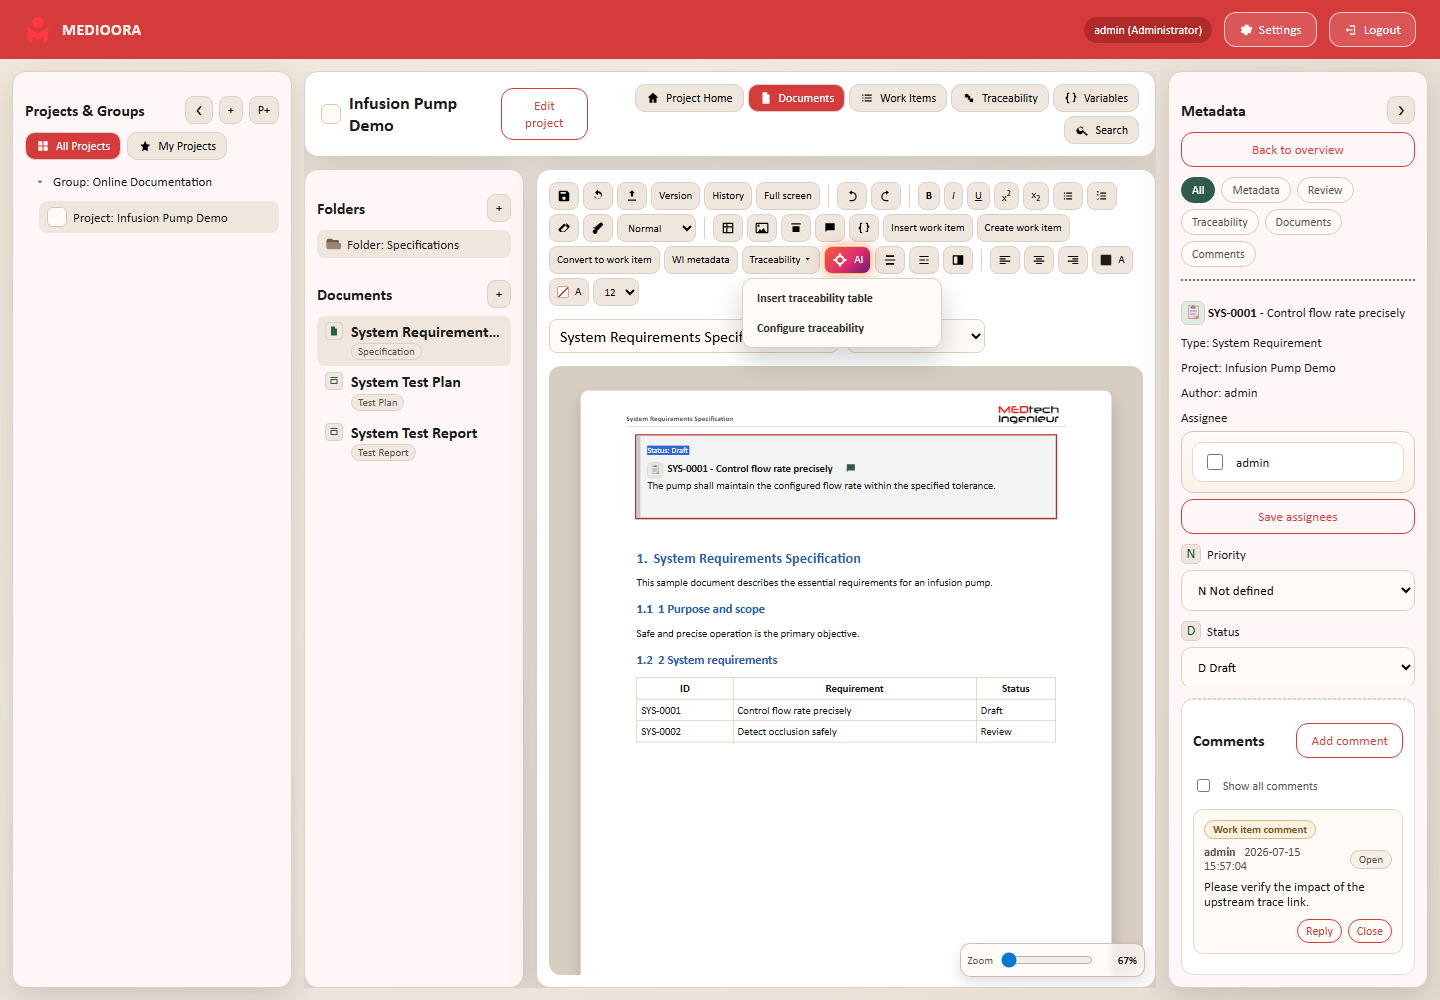This screenshot has height=1000, width=1440.
Task: Insert variable with curly braces toolbar icon
Action: coord(864,228)
